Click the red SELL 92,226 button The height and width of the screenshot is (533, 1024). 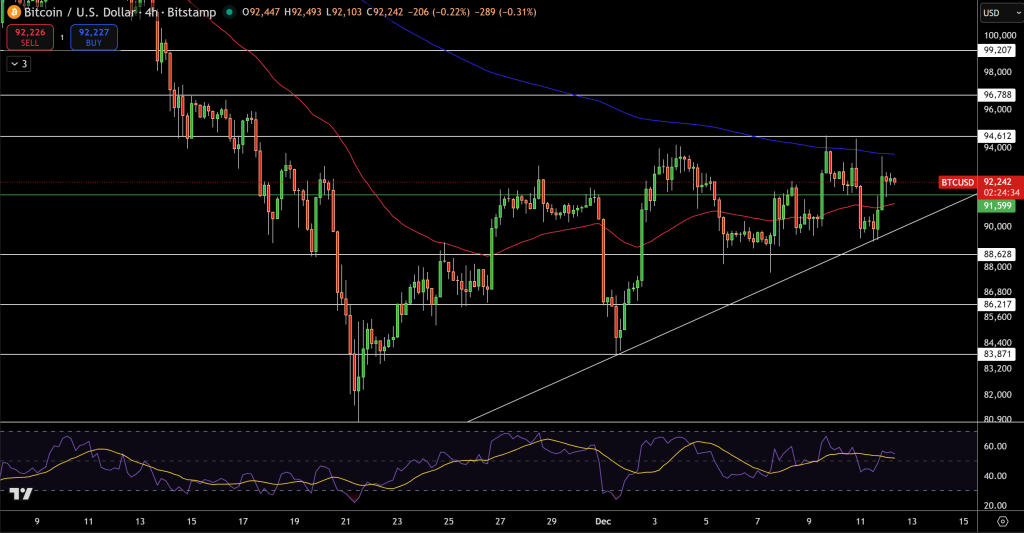(x=30, y=37)
